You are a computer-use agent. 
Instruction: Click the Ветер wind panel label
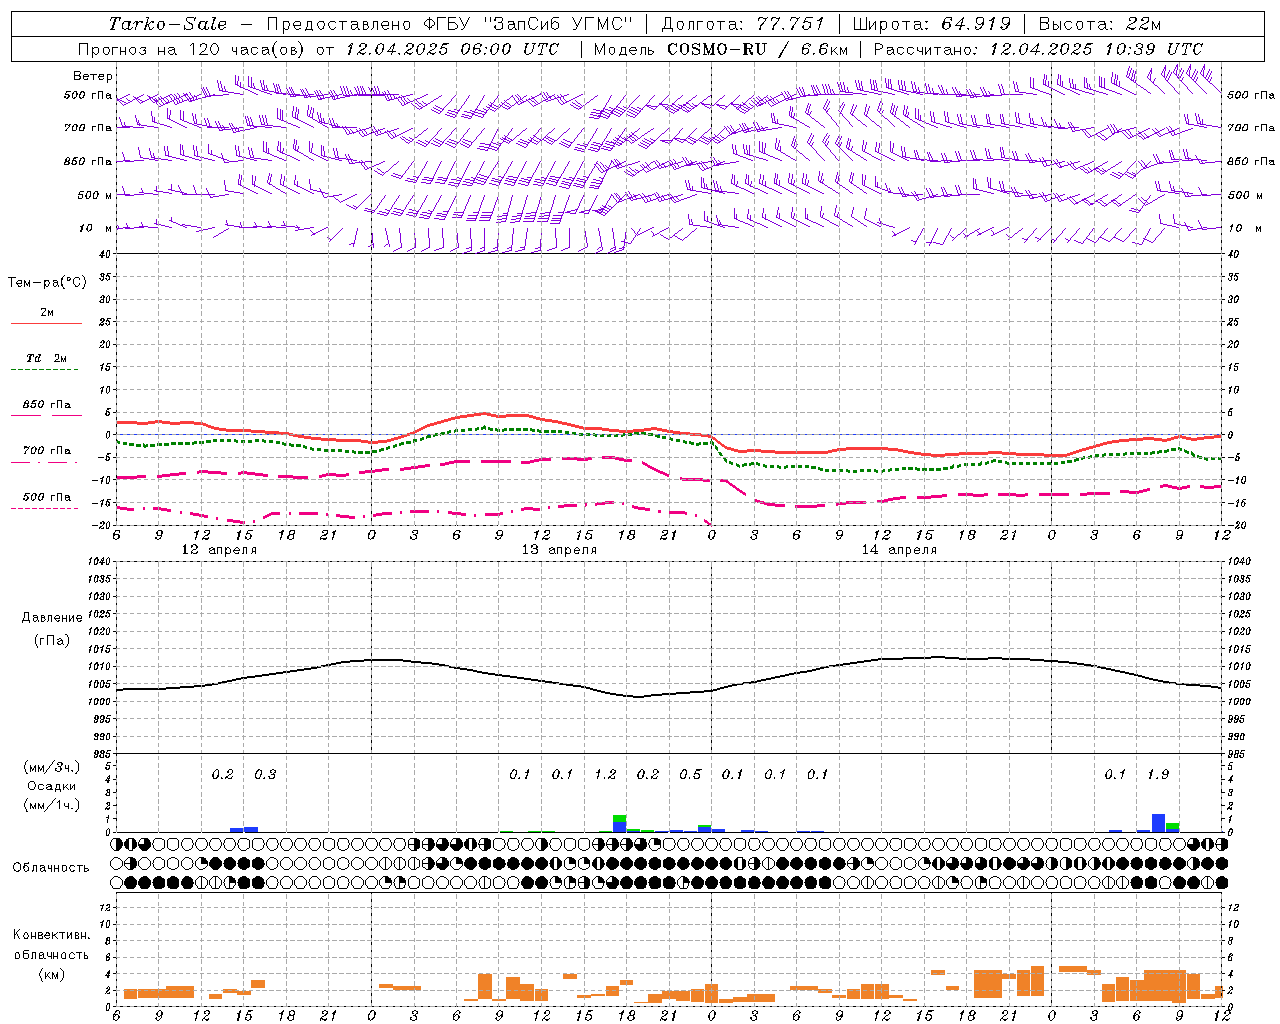(x=93, y=76)
